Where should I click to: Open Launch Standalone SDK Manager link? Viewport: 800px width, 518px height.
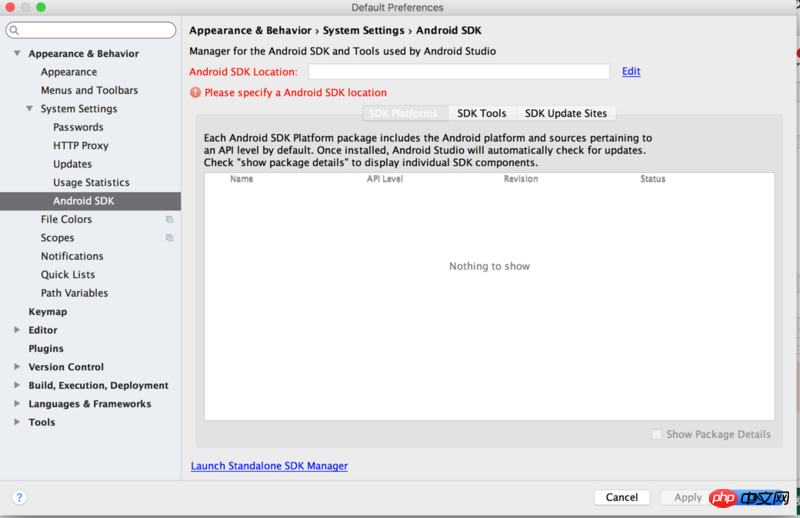pos(269,466)
